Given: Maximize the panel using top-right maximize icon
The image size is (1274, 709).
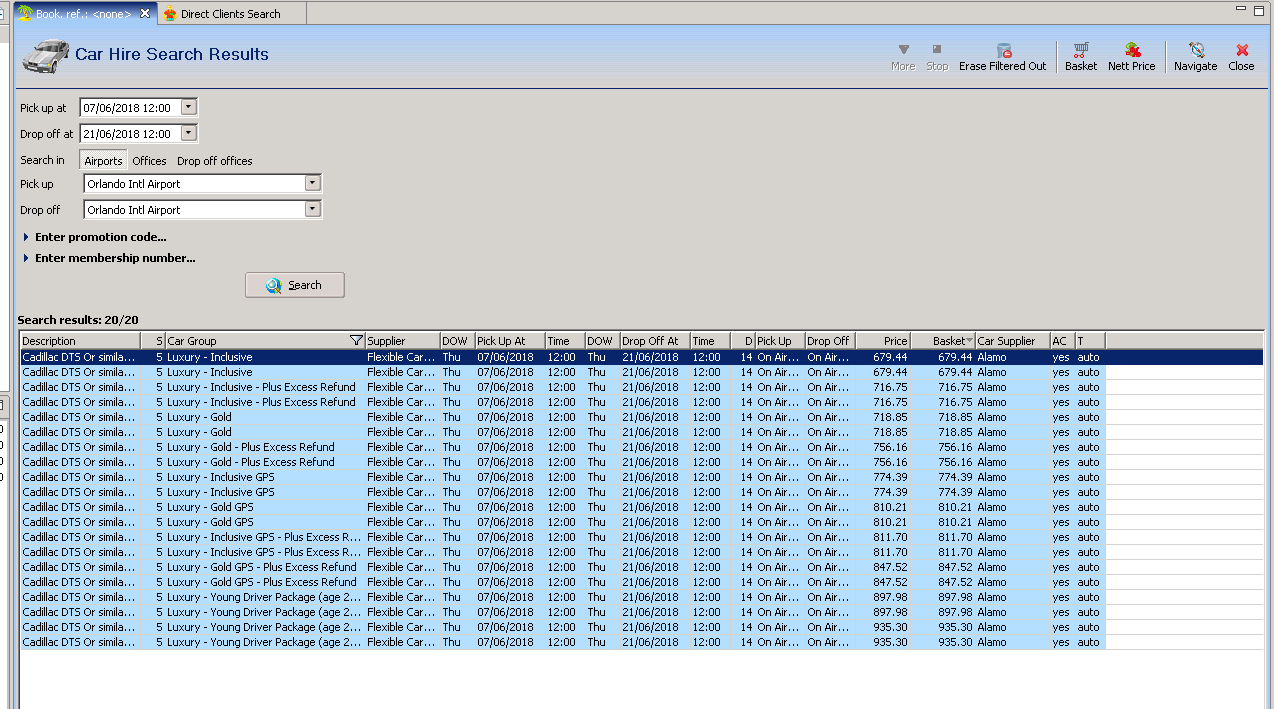Looking at the screenshot, I should [x=1259, y=9].
